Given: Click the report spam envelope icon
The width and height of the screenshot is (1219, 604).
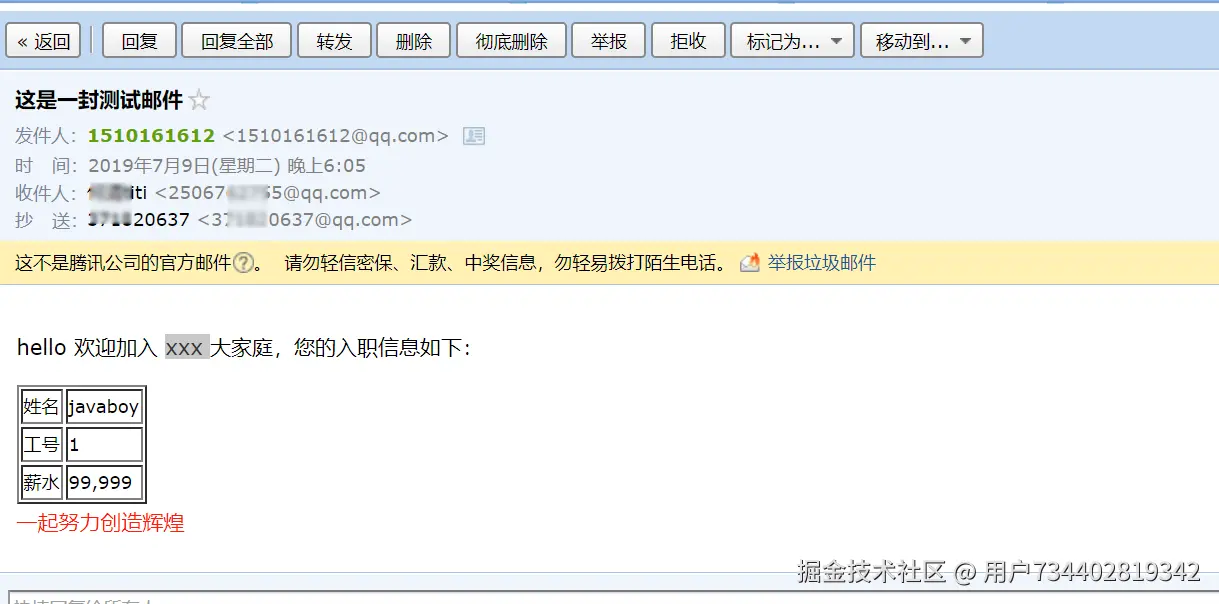Looking at the screenshot, I should (x=750, y=263).
